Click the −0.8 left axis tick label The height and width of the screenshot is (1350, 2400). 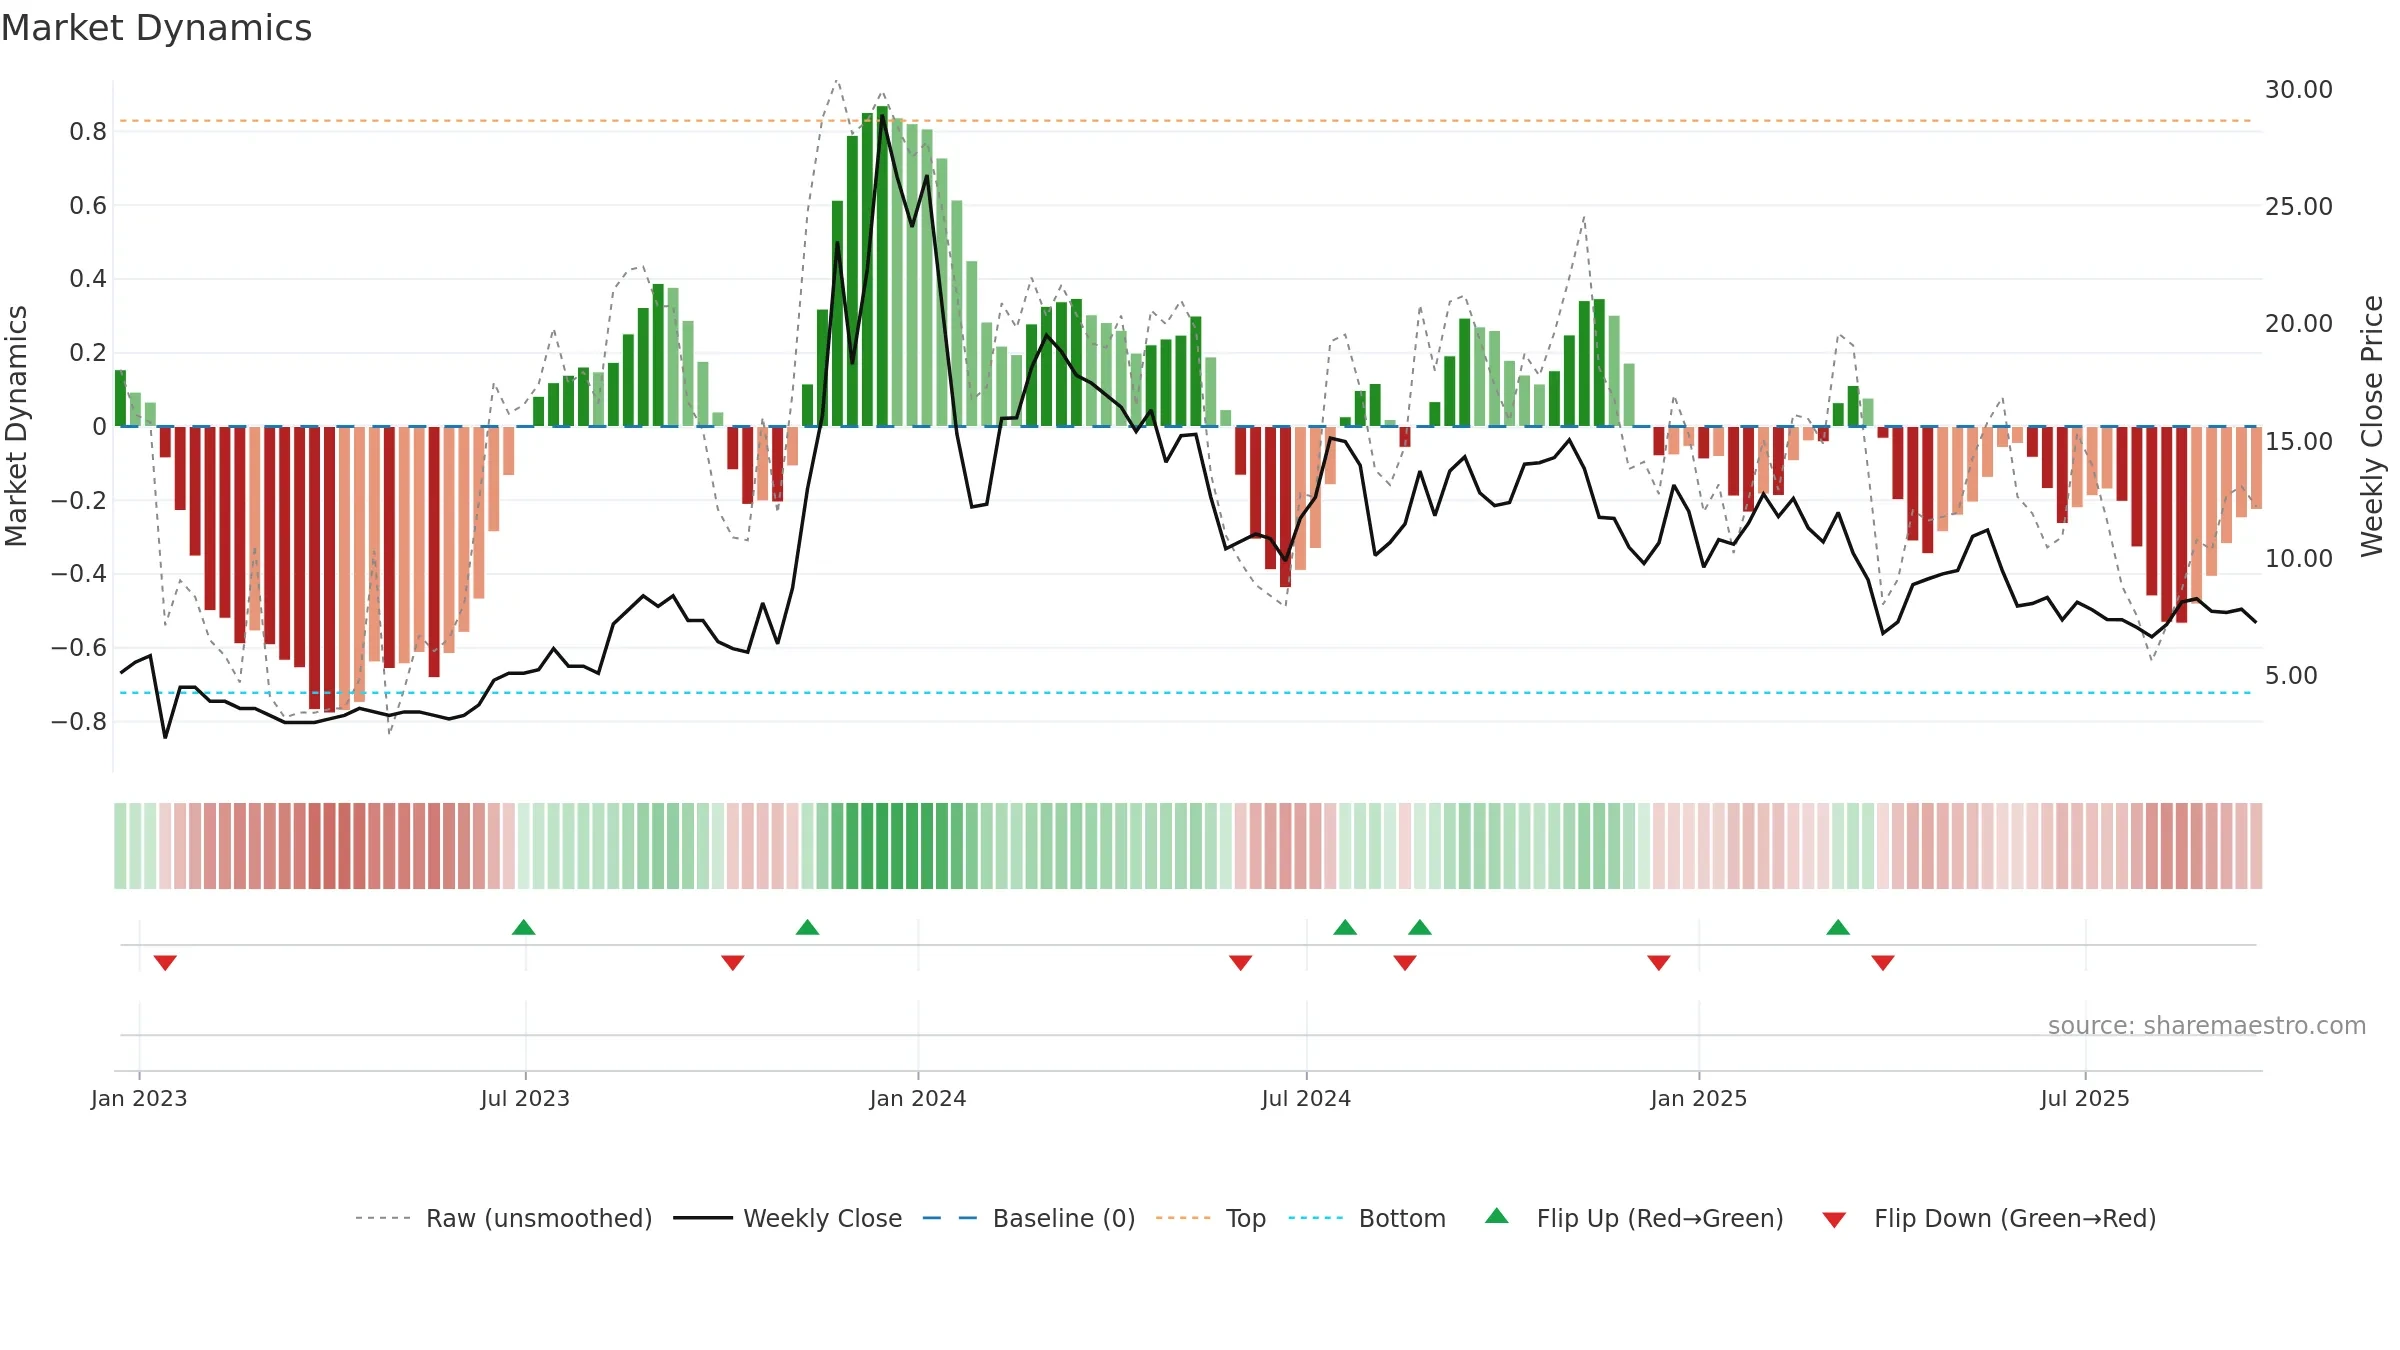click(79, 722)
